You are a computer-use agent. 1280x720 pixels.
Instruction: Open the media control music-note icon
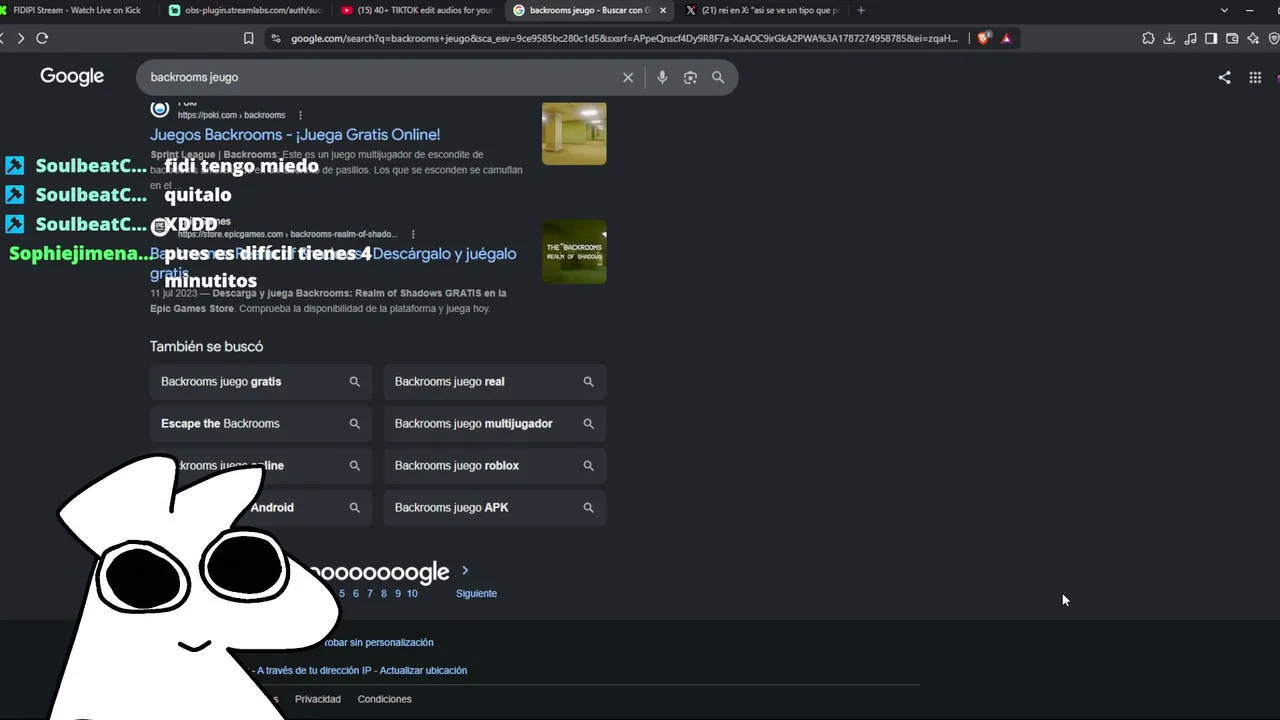click(x=1190, y=38)
